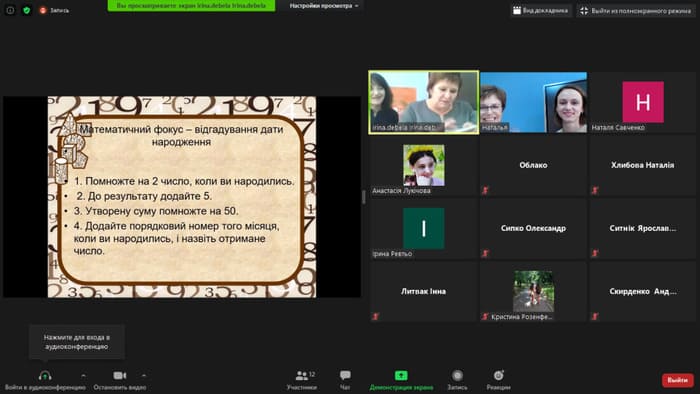700x394 pixels.
Task: Click the Stop Video camera icon
Action: 120,376
